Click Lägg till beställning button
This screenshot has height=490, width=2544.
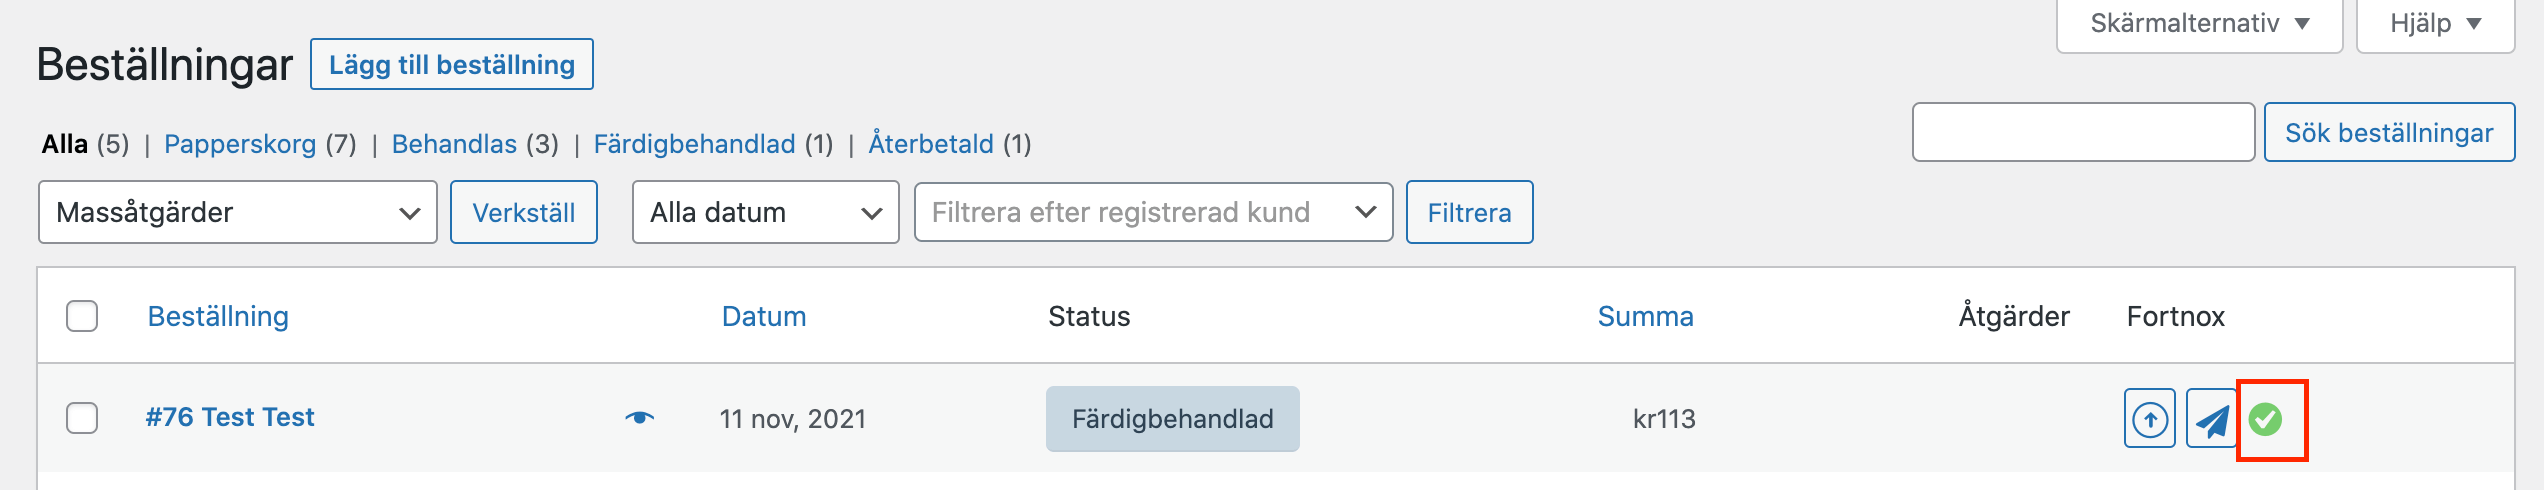[452, 64]
